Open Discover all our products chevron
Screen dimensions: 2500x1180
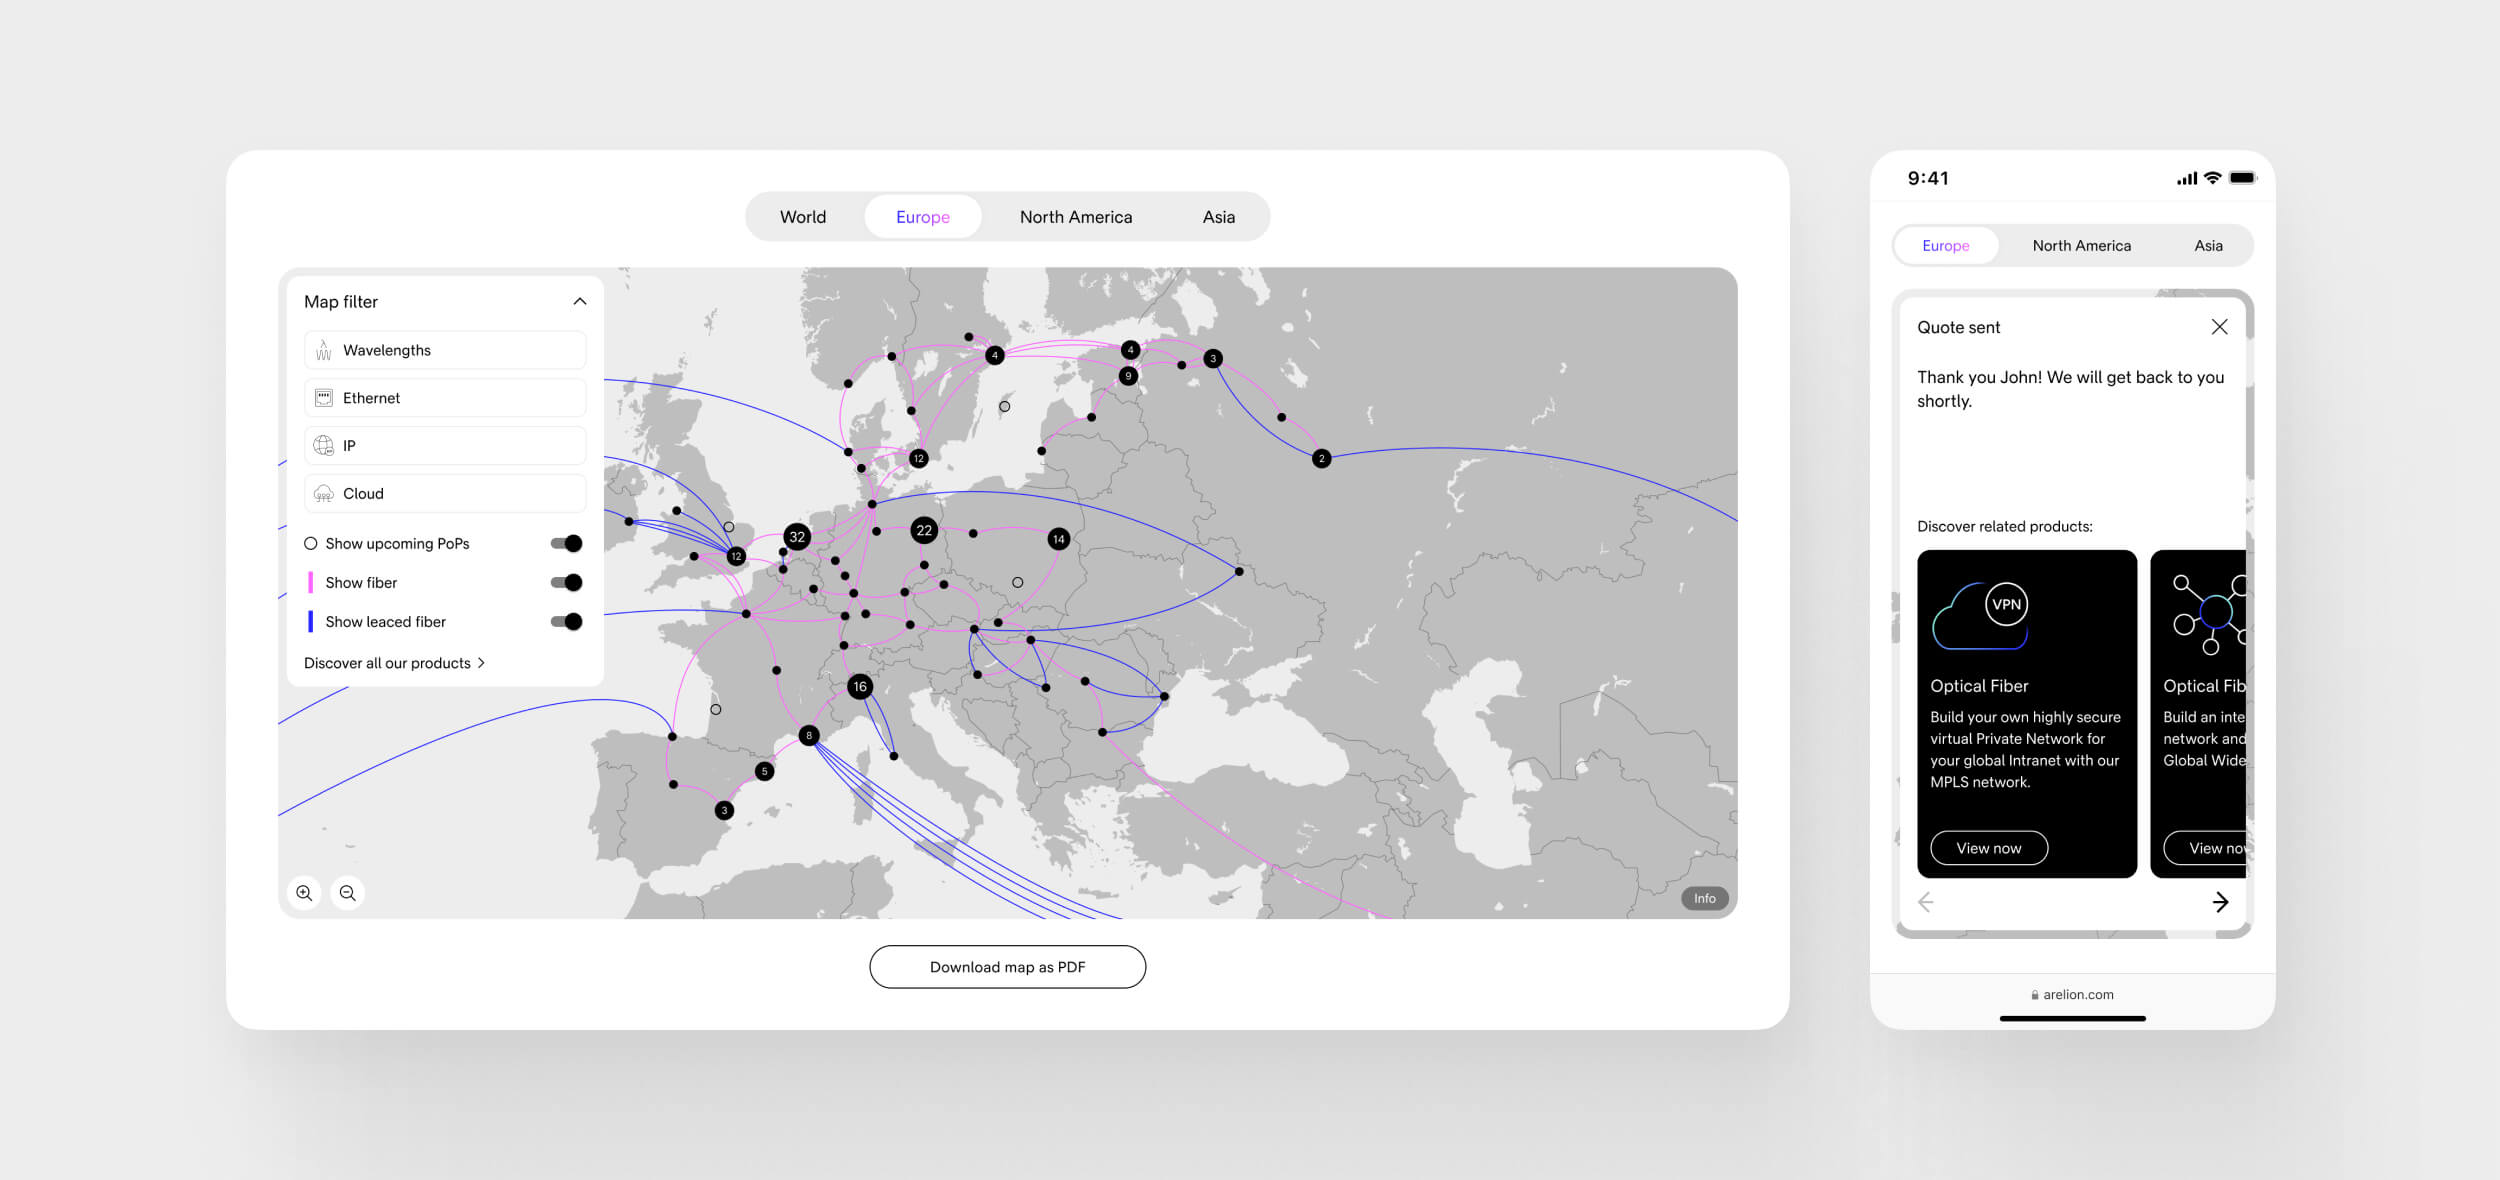click(482, 663)
